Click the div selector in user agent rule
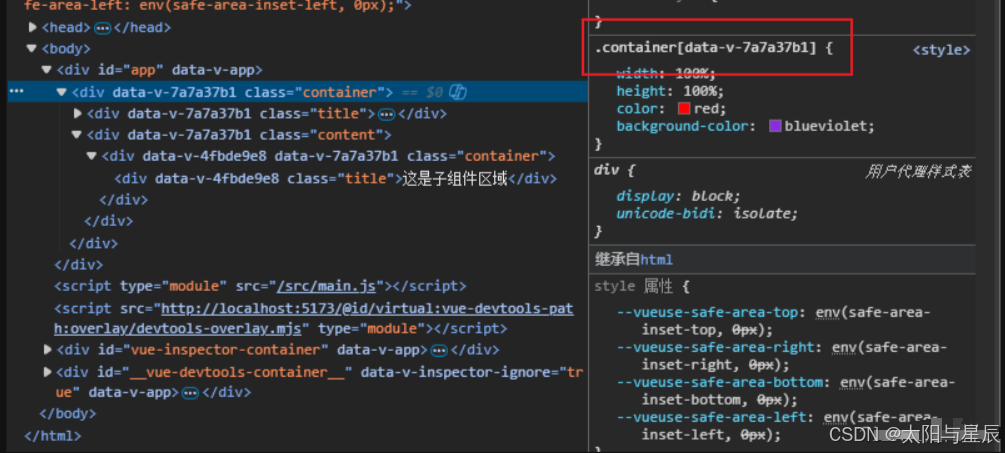This screenshot has height=453, width=1005. (x=606, y=170)
